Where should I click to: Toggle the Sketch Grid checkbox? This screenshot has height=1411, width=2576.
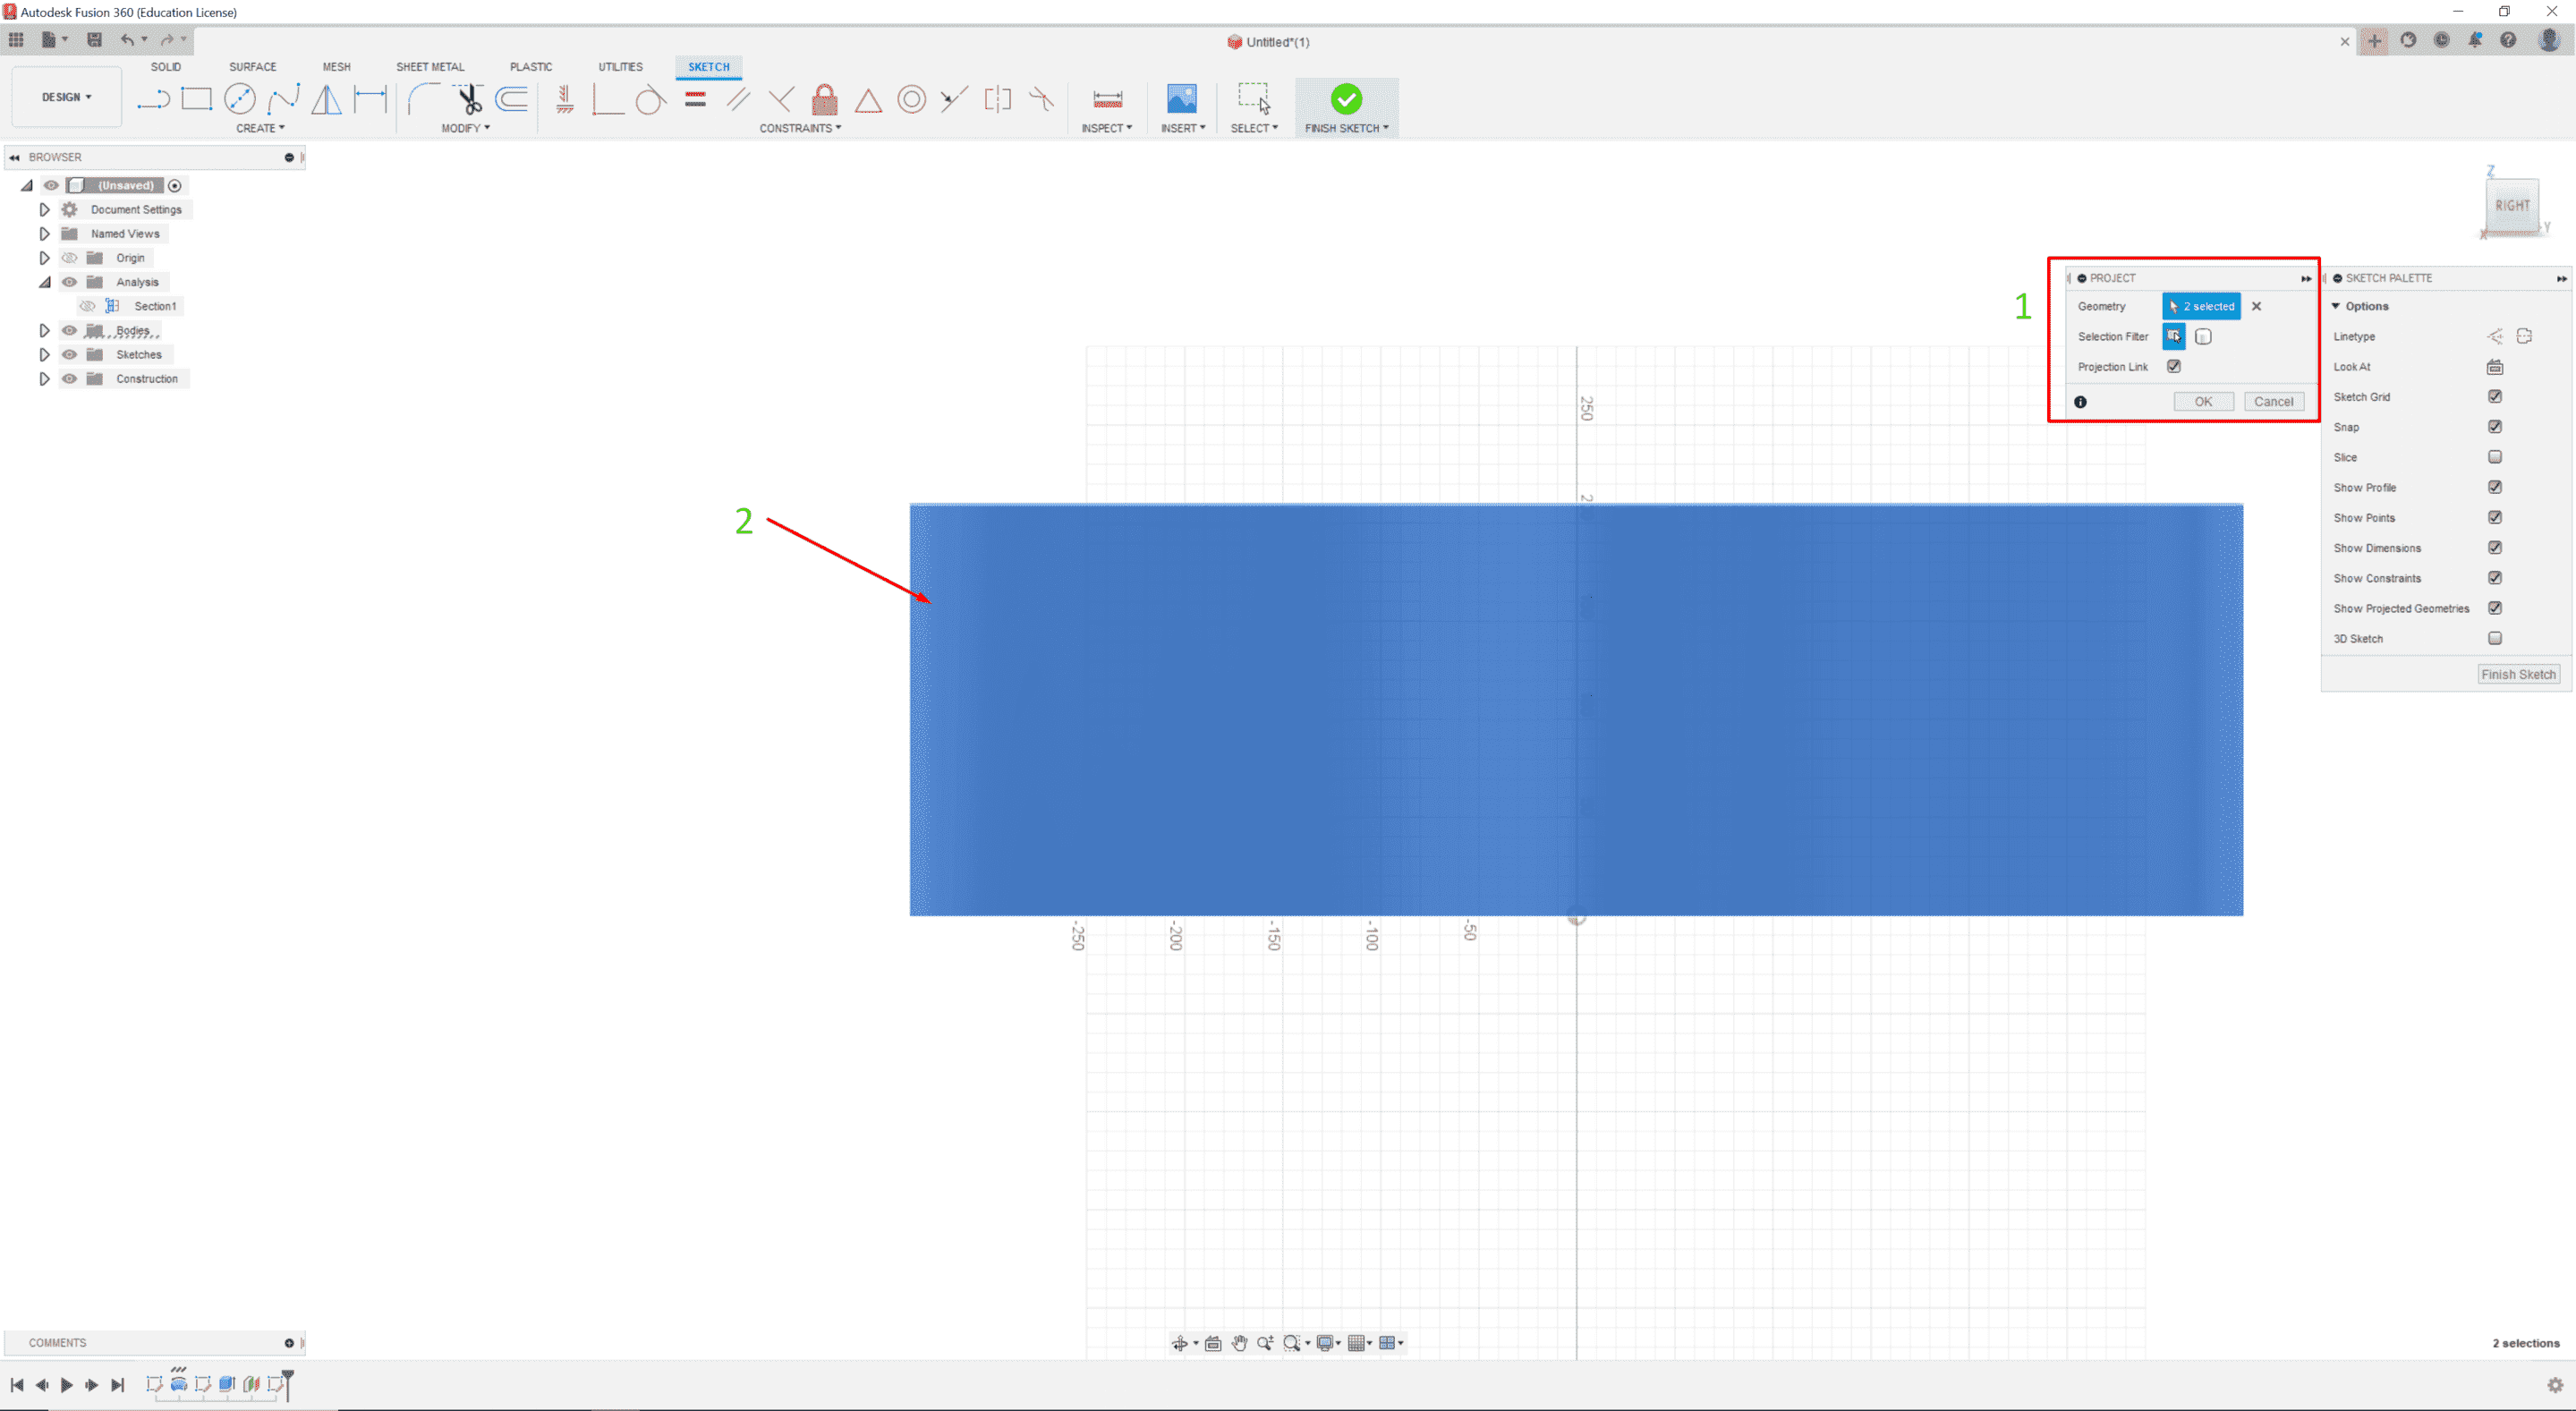2495,397
